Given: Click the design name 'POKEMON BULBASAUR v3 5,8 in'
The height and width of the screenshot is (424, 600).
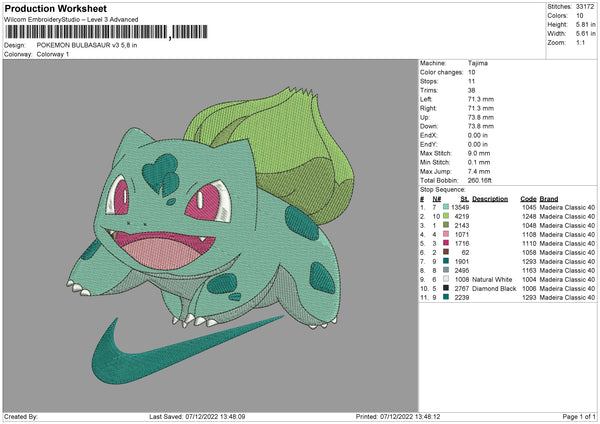Looking at the screenshot, I should [87, 45].
